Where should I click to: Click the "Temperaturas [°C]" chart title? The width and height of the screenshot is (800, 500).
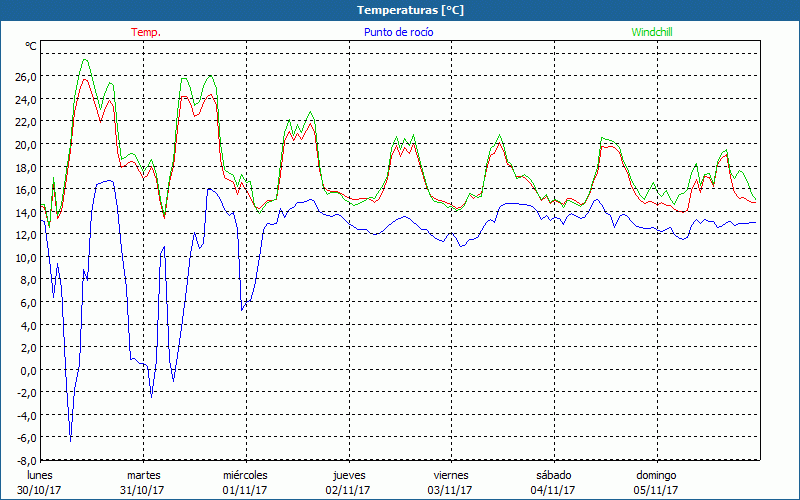pyautogui.click(x=399, y=10)
